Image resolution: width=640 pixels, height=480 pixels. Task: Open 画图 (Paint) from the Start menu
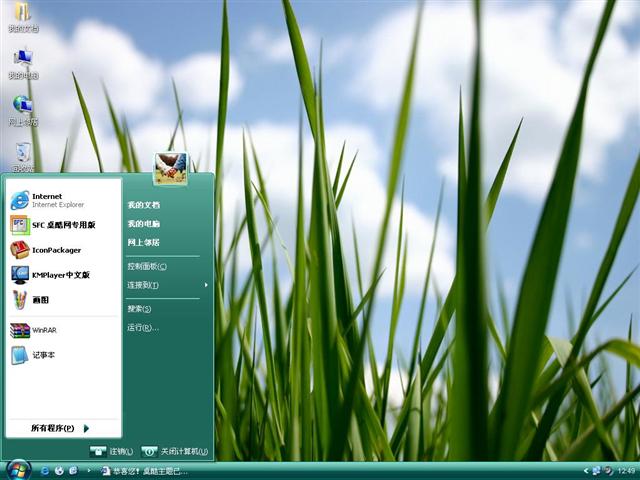coord(63,300)
